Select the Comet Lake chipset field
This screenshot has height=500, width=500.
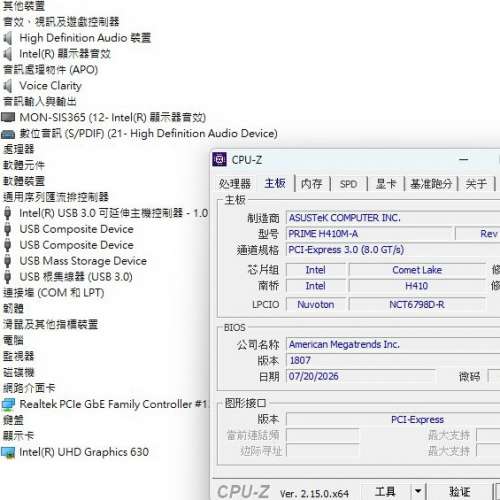pos(417,270)
